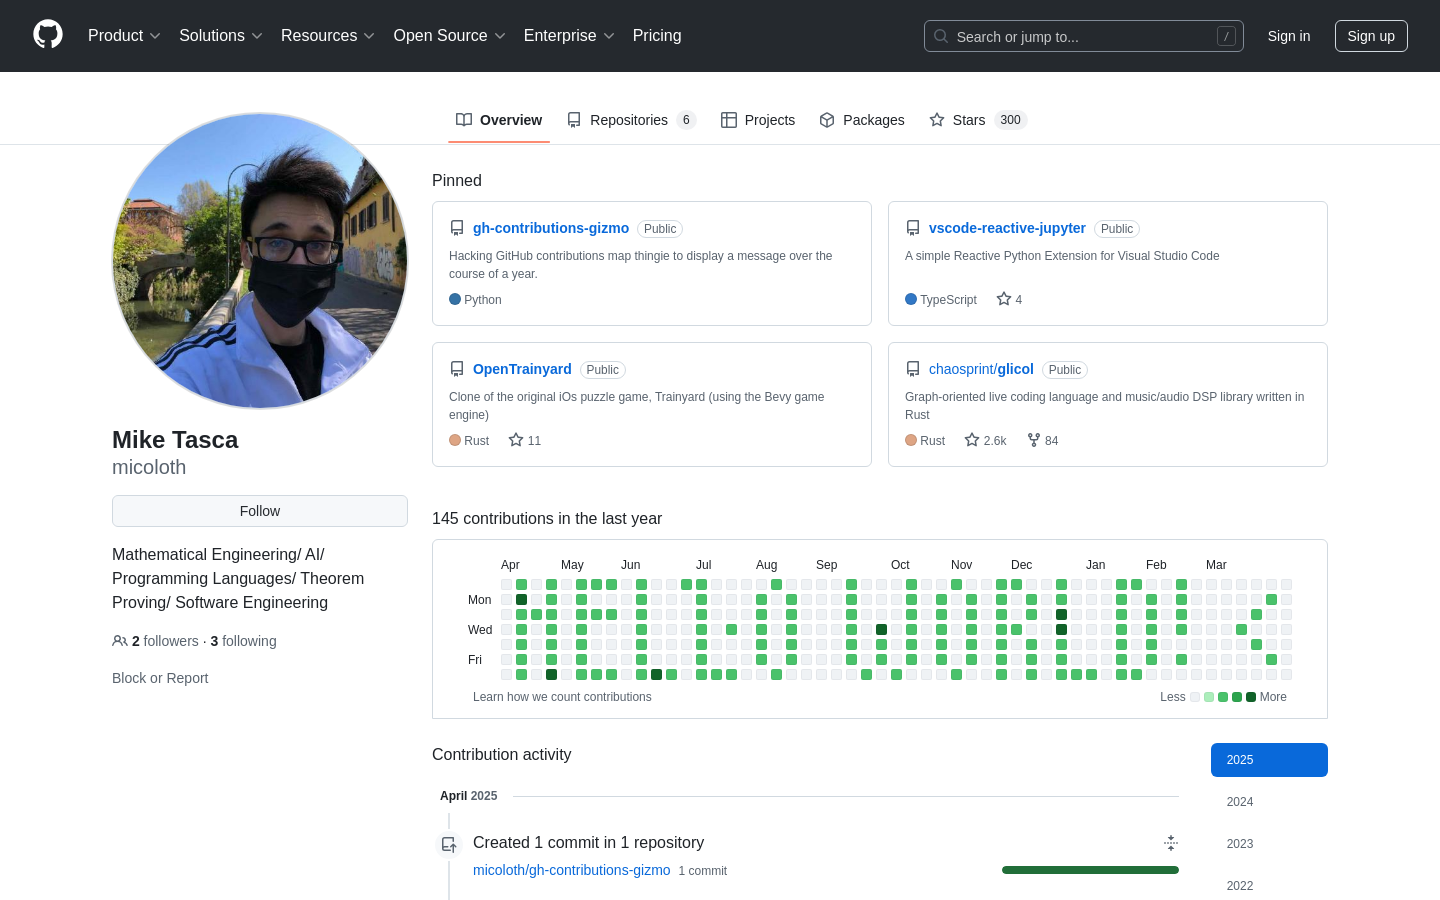Click the followers people icon

120,641
